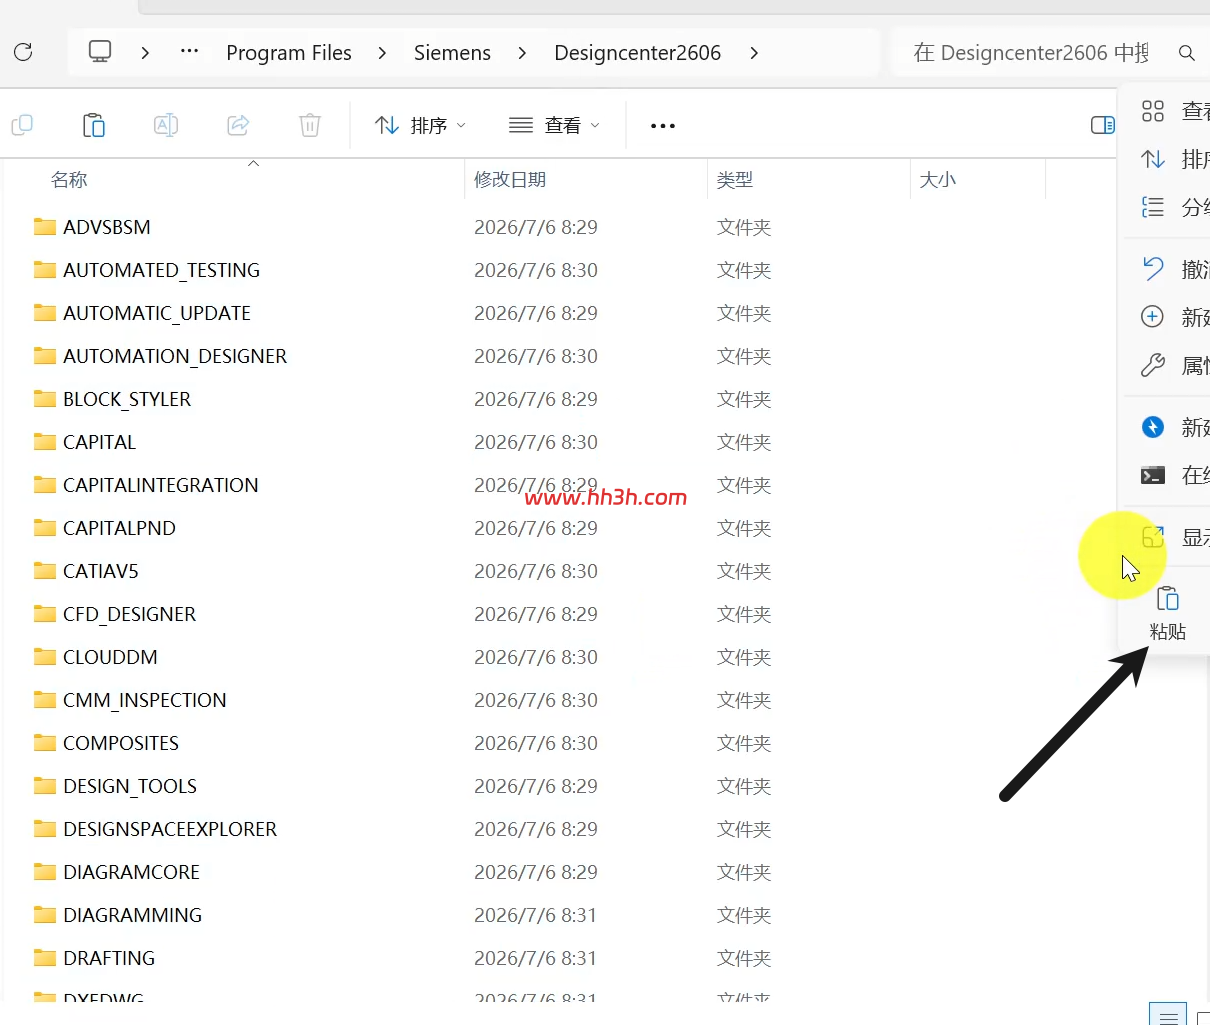The height and width of the screenshot is (1025, 1210).
Task: Select the AUTOMATIC_UPDATE folder
Action: [157, 313]
